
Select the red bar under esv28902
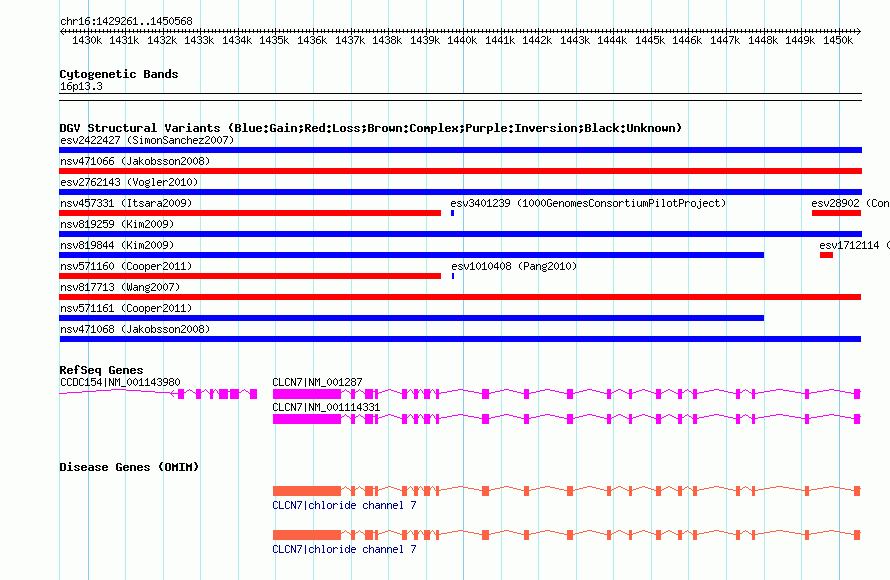836,213
